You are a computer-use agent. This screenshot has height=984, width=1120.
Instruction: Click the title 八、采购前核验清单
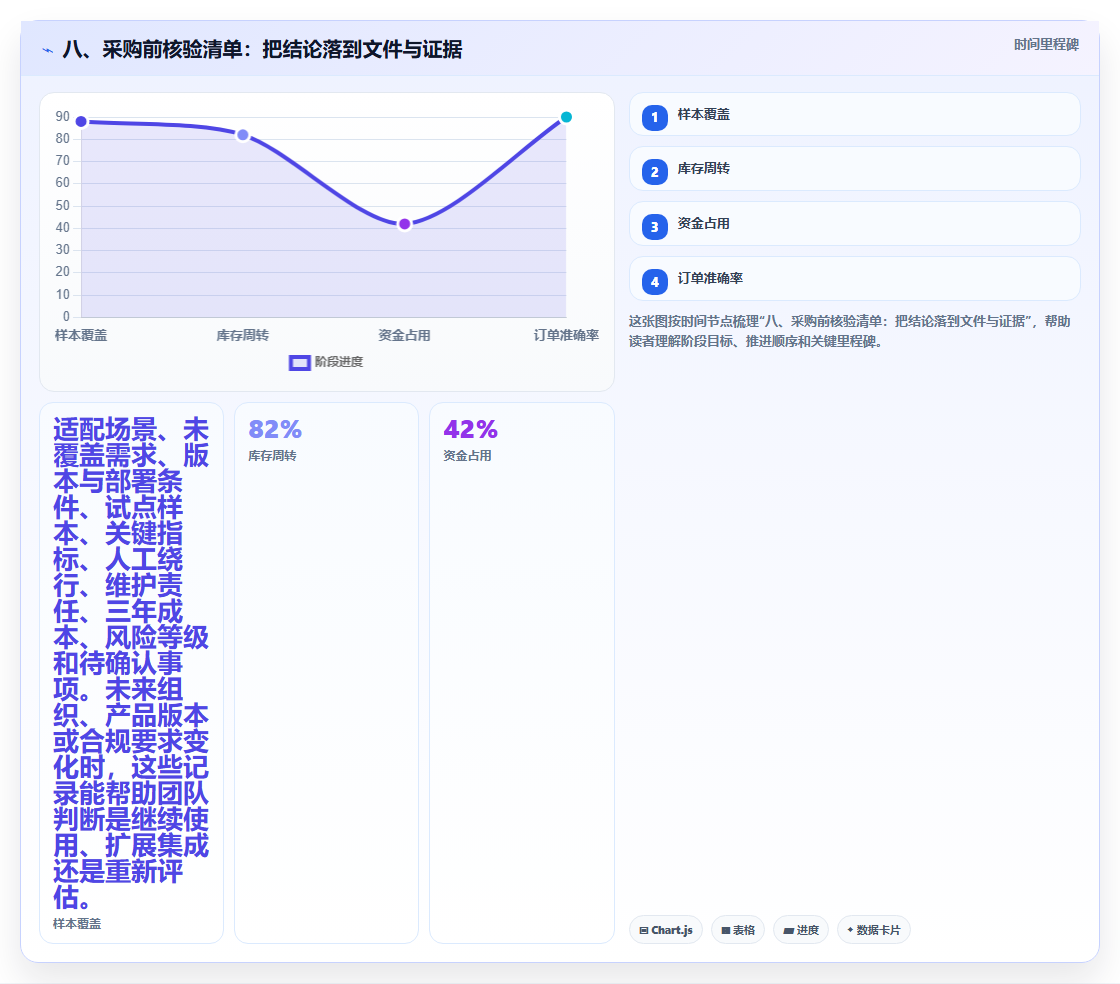(x=262, y=49)
